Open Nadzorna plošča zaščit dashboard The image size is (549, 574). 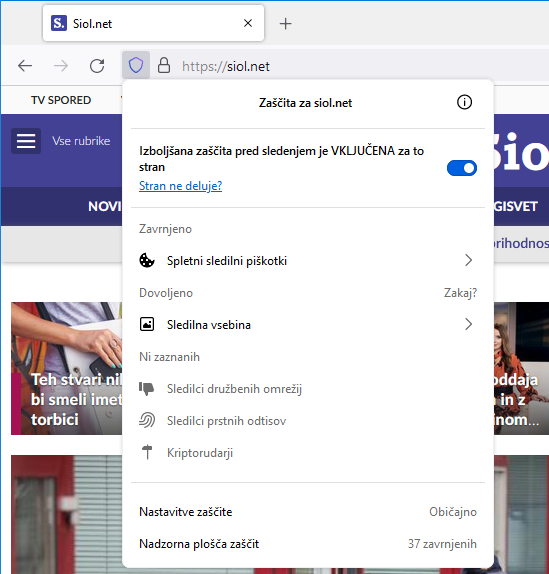click(x=308, y=544)
